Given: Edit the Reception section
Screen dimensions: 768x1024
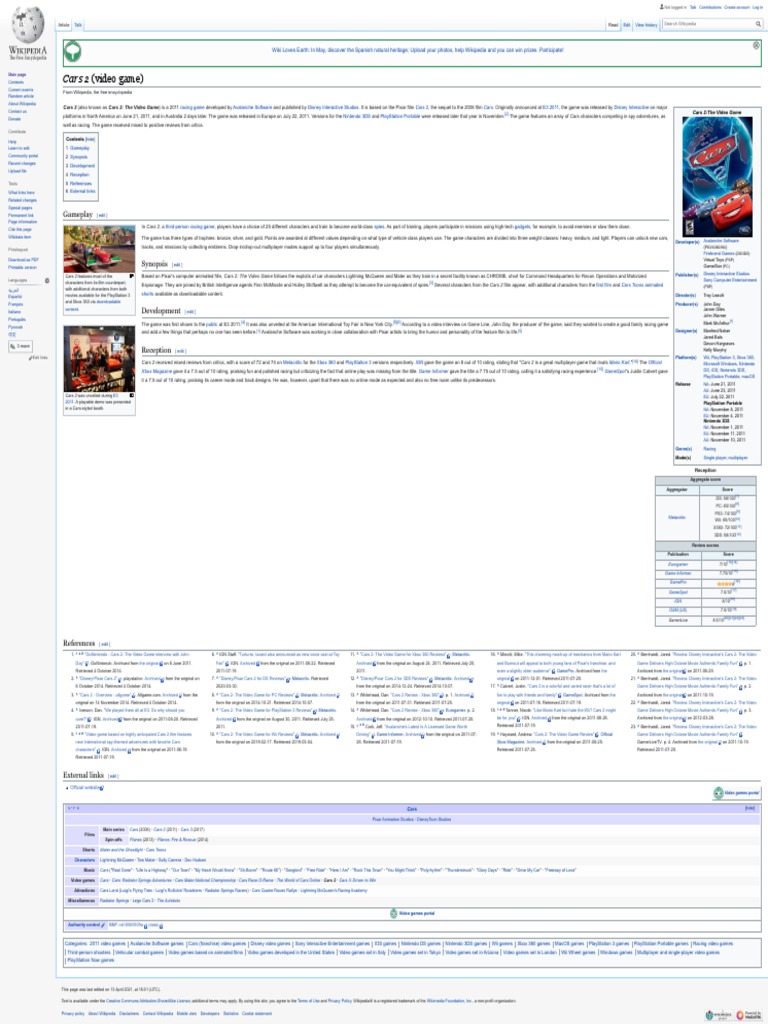Looking at the screenshot, I should (x=181, y=351).
